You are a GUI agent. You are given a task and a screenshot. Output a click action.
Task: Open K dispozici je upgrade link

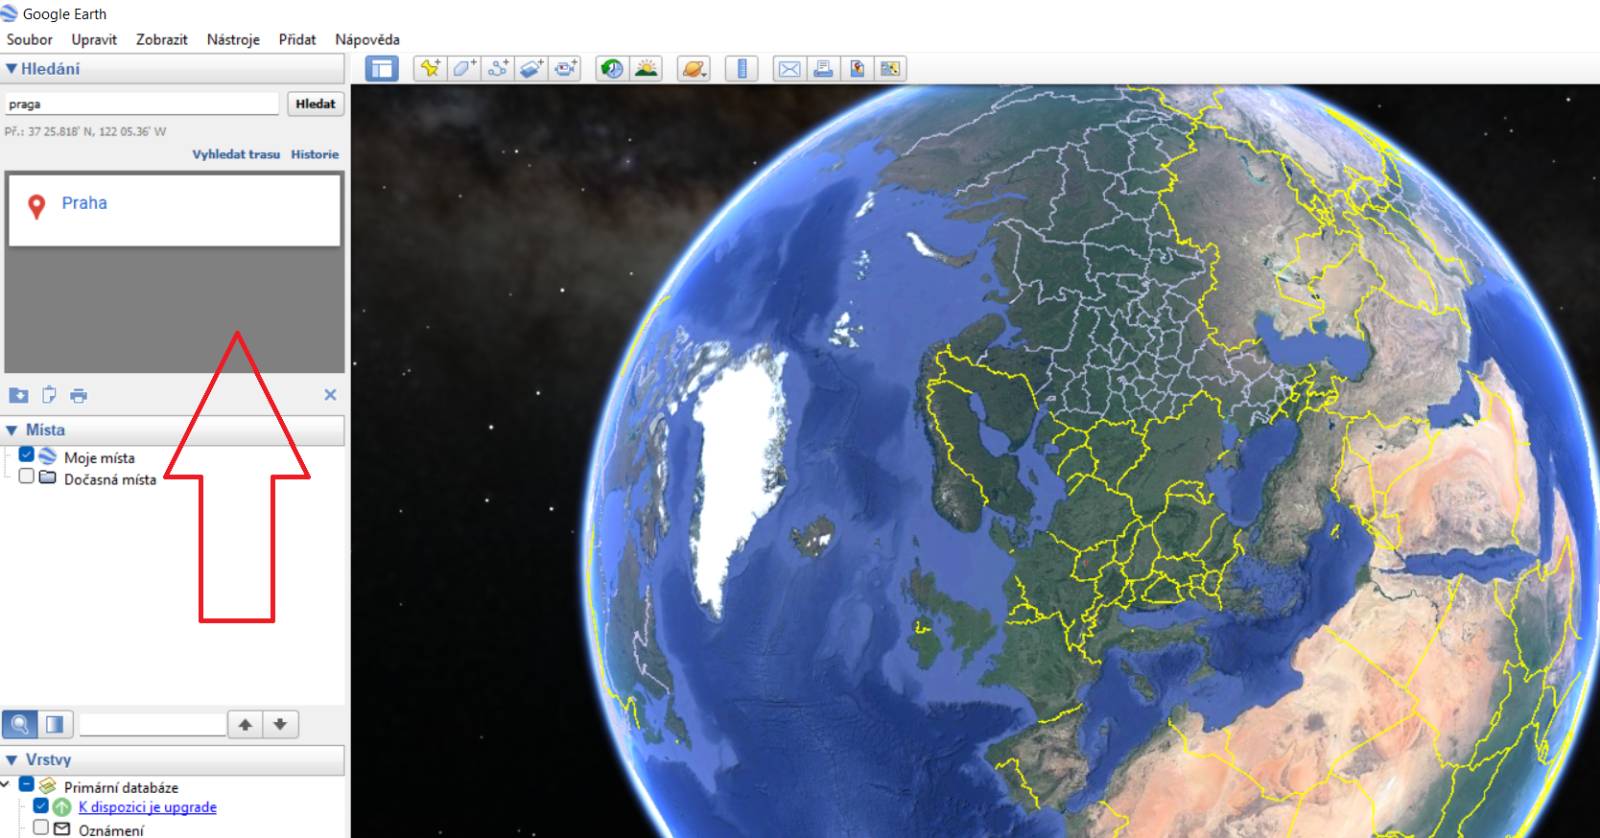point(147,807)
